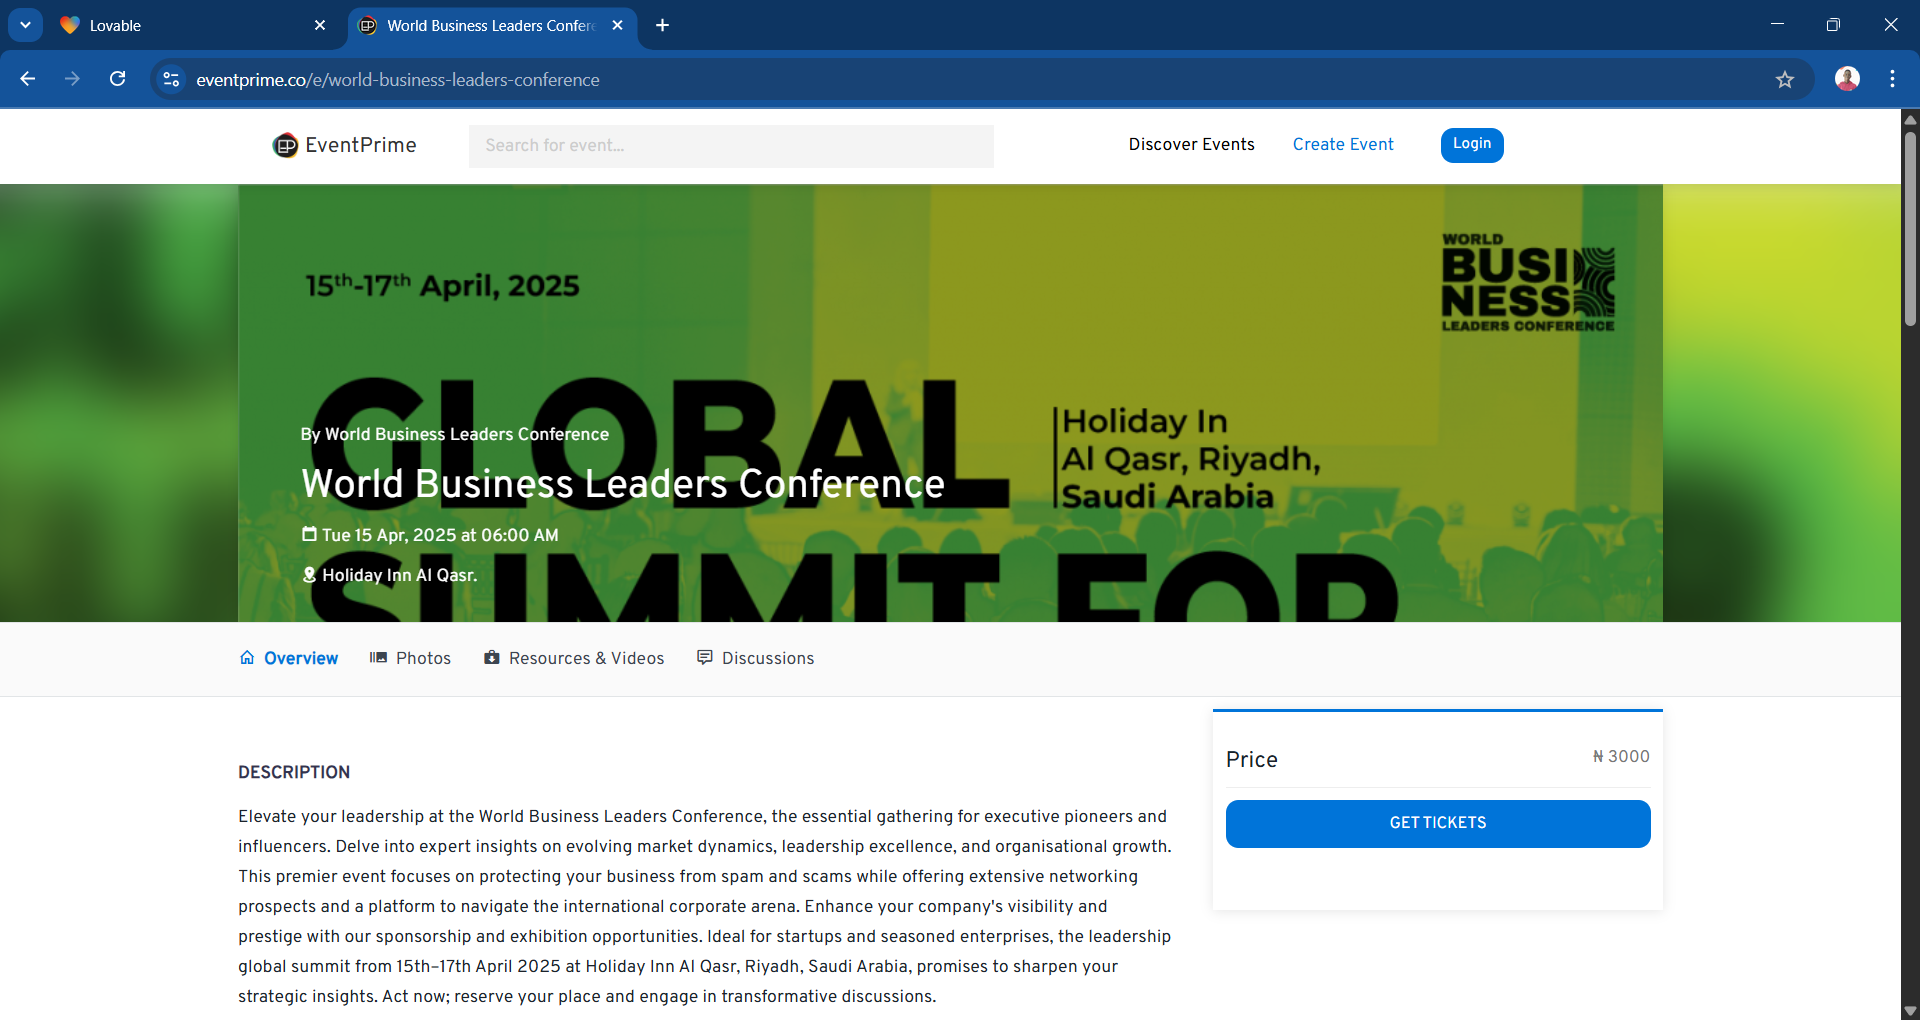The image size is (1920, 1020).
Task: Reload the current page
Action: point(117,79)
